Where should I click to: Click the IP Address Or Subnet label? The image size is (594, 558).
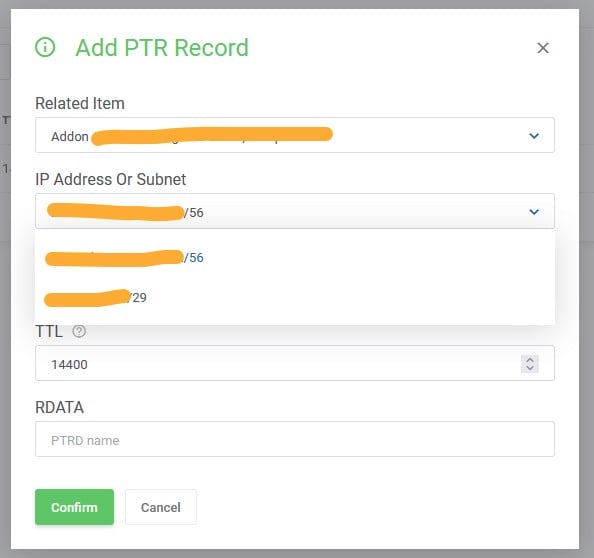point(111,179)
